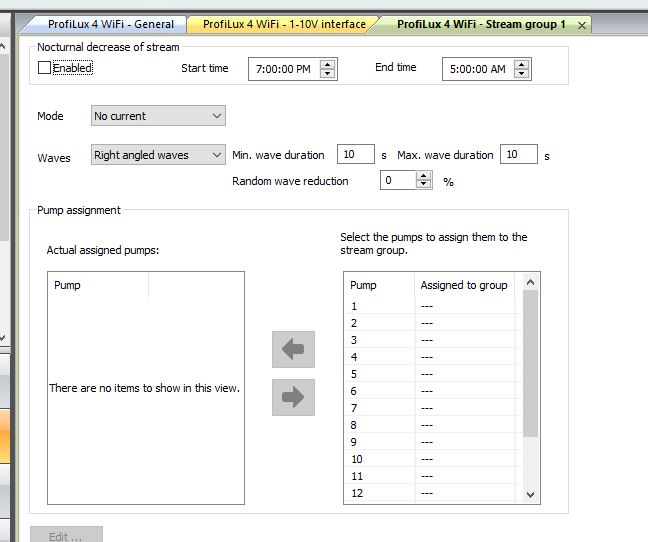Switch to ProfiLux 4 WiFi - General tab
The image size is (648, 542).
click(x=110, y=24)
